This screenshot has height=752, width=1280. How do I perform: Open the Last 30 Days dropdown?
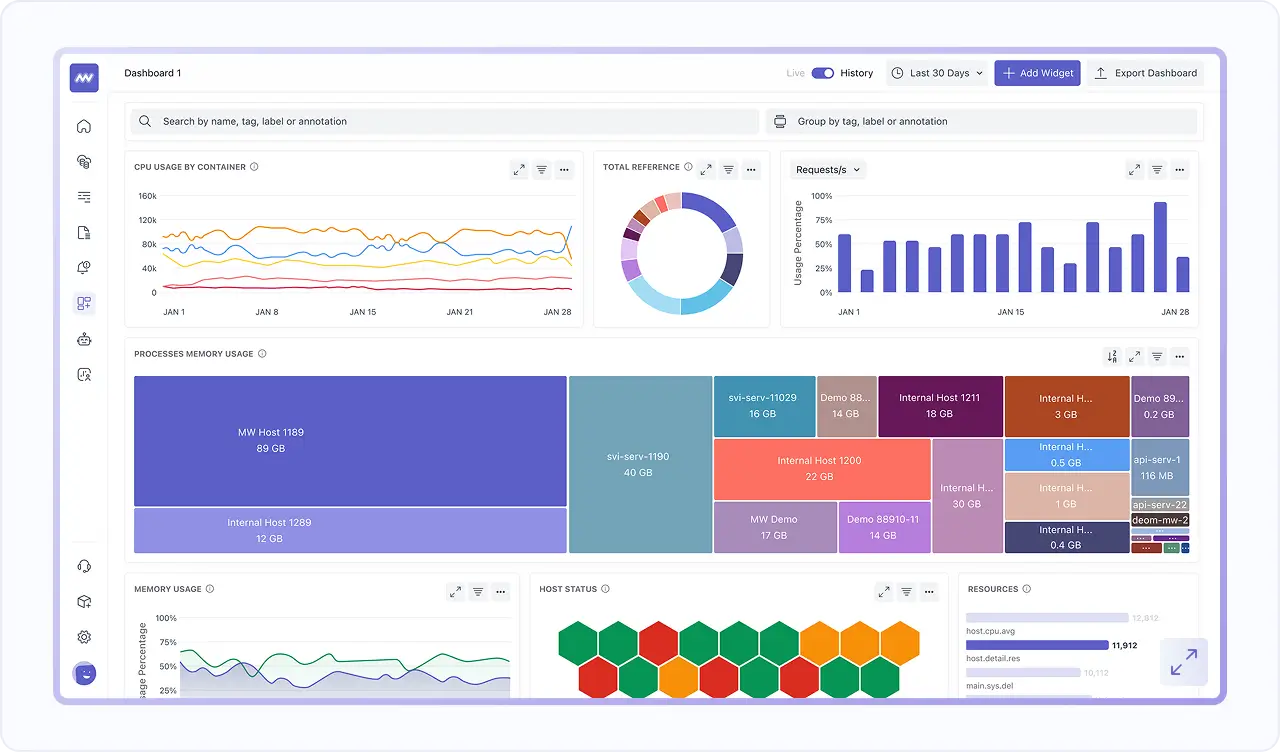click(937, 73)
